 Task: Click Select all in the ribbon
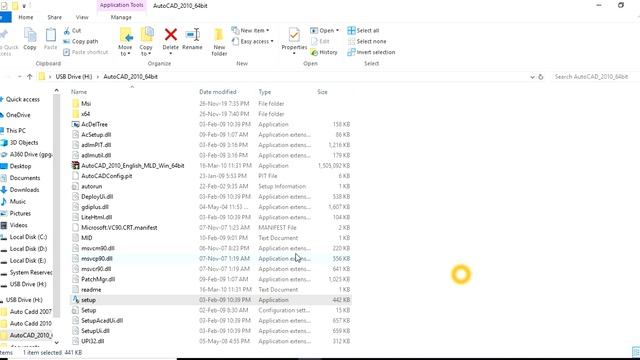pyautogui.click(x=363, y=31)
